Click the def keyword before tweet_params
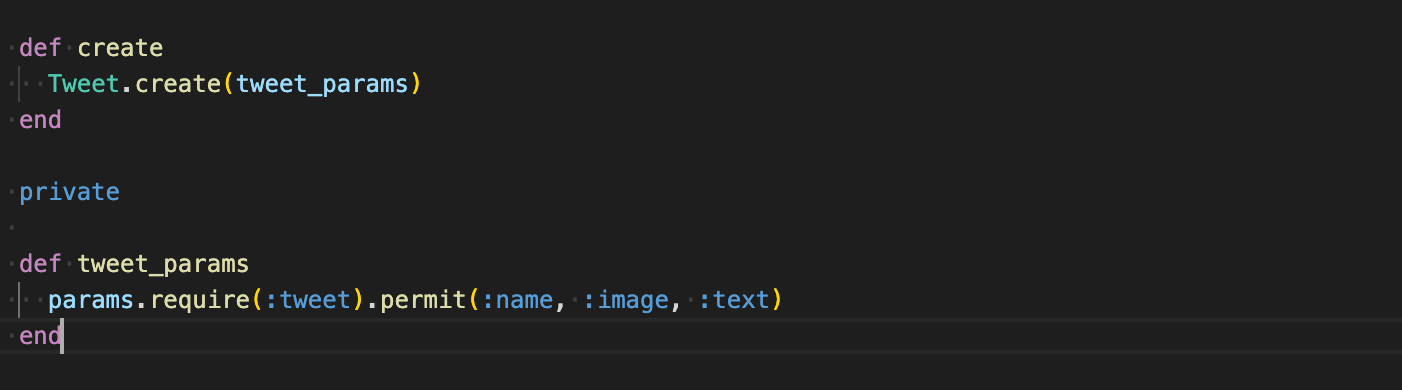Screen dimensions: 1402x390 40,264
